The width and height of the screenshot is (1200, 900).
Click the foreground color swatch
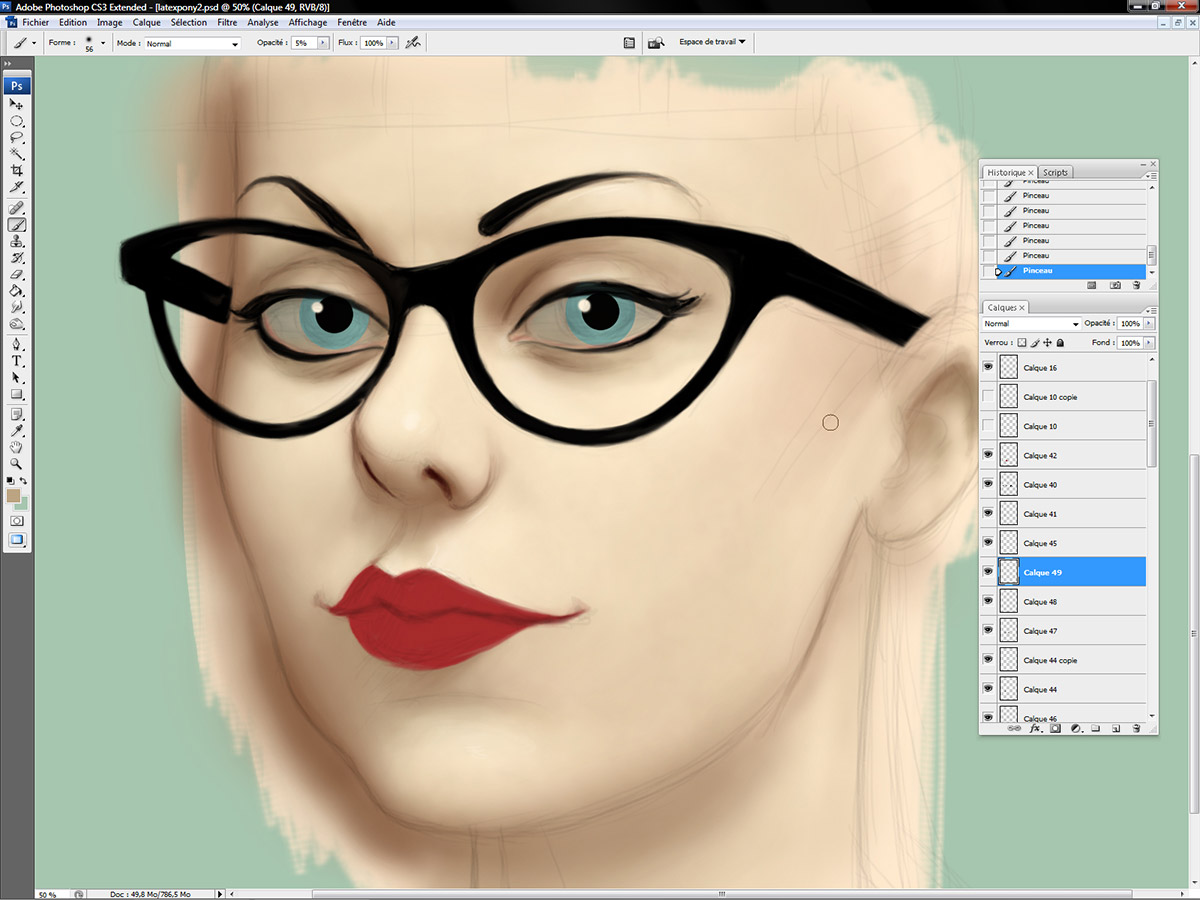pos(14,496)
